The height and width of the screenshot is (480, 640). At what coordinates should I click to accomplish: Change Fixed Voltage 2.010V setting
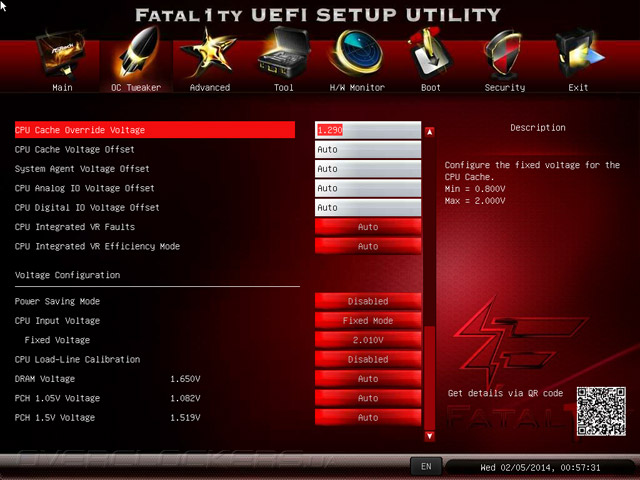[368, 340]
